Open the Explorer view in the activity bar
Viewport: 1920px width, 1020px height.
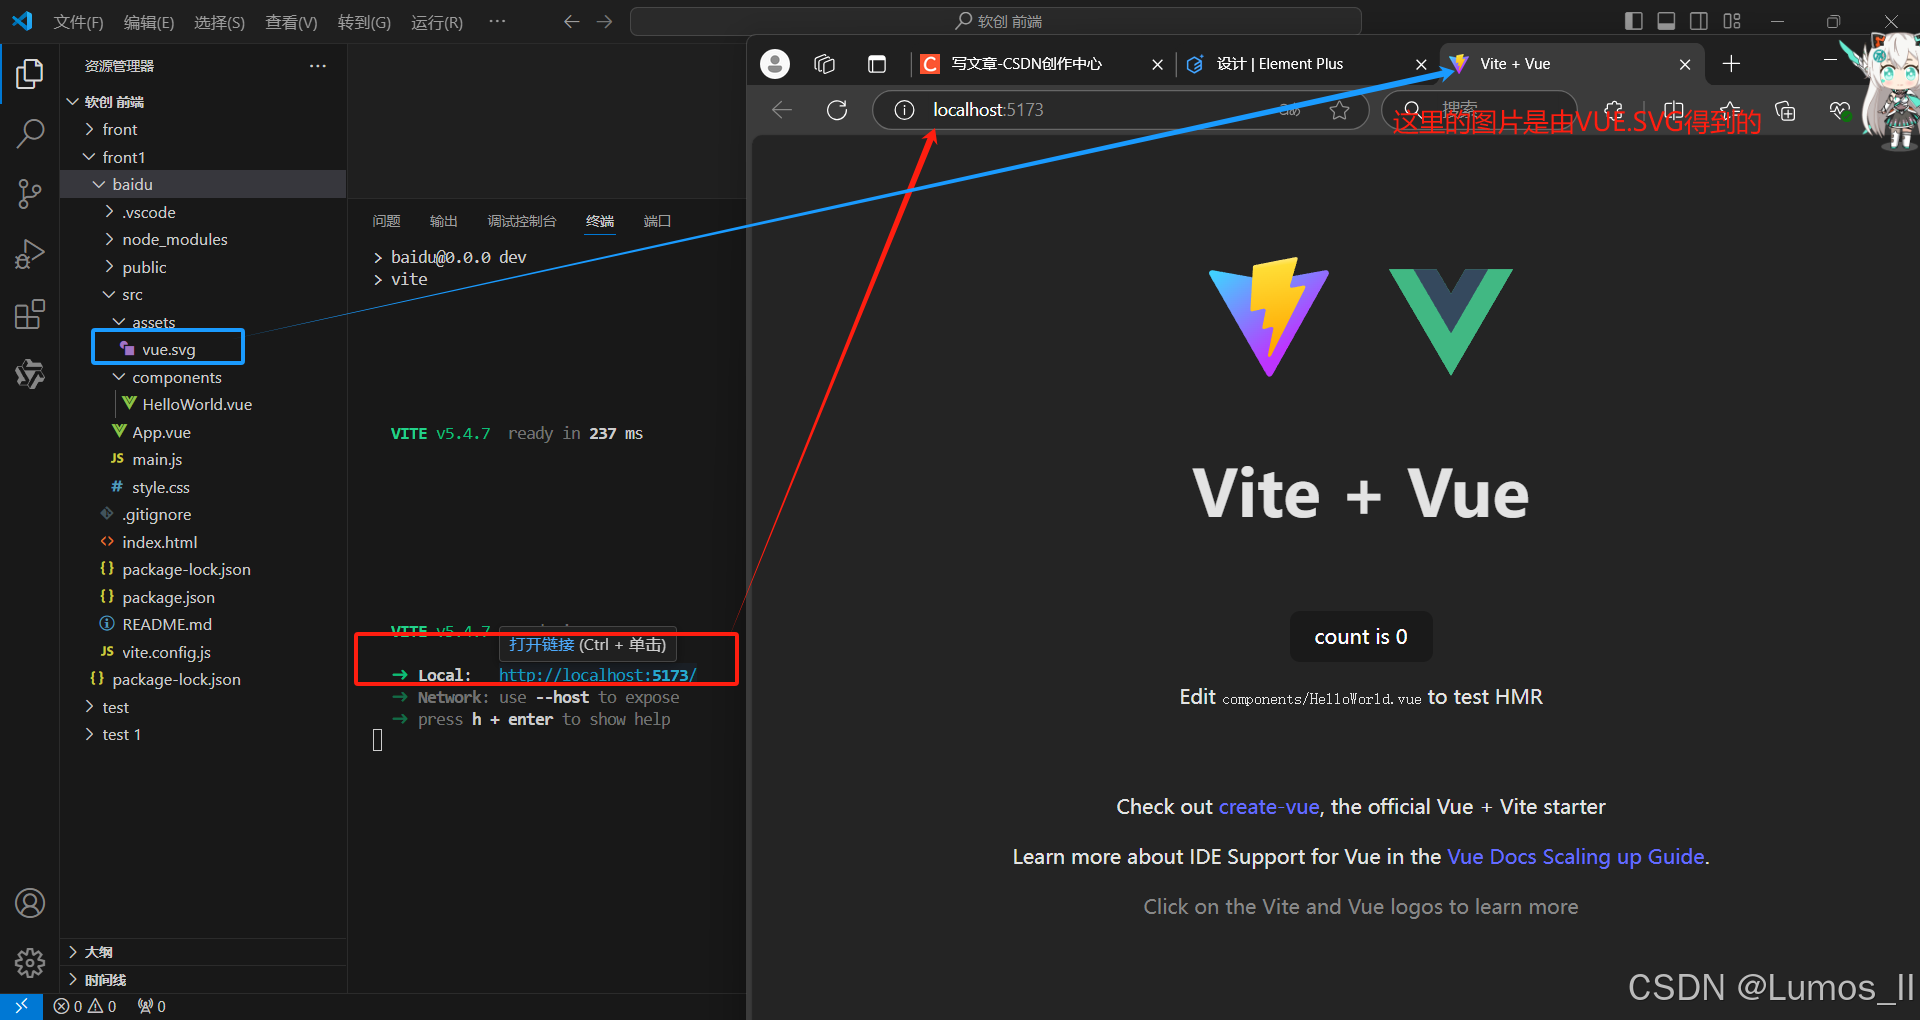[30, 74]
